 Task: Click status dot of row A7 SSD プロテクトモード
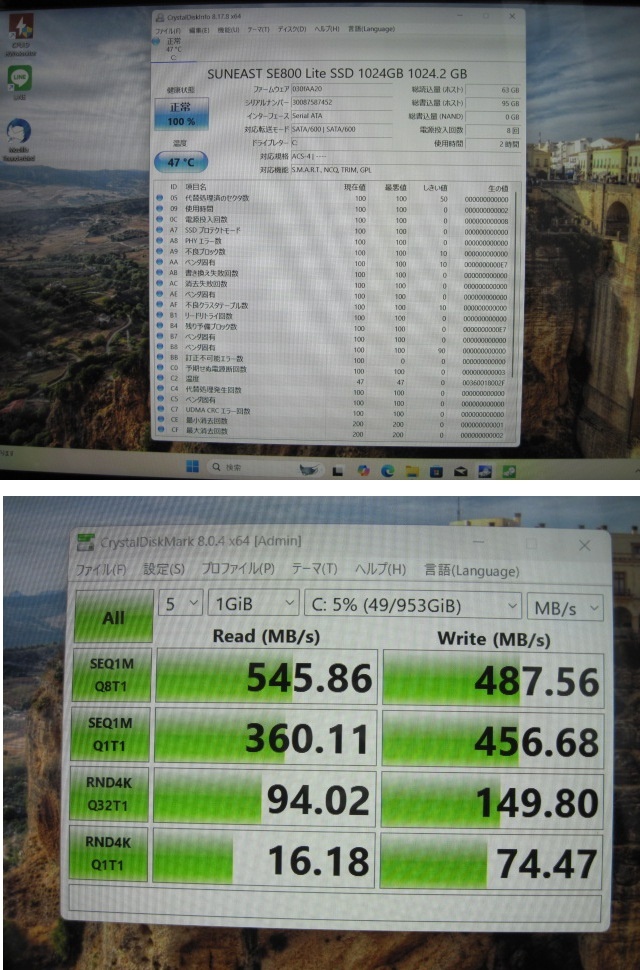click(160, 230)
